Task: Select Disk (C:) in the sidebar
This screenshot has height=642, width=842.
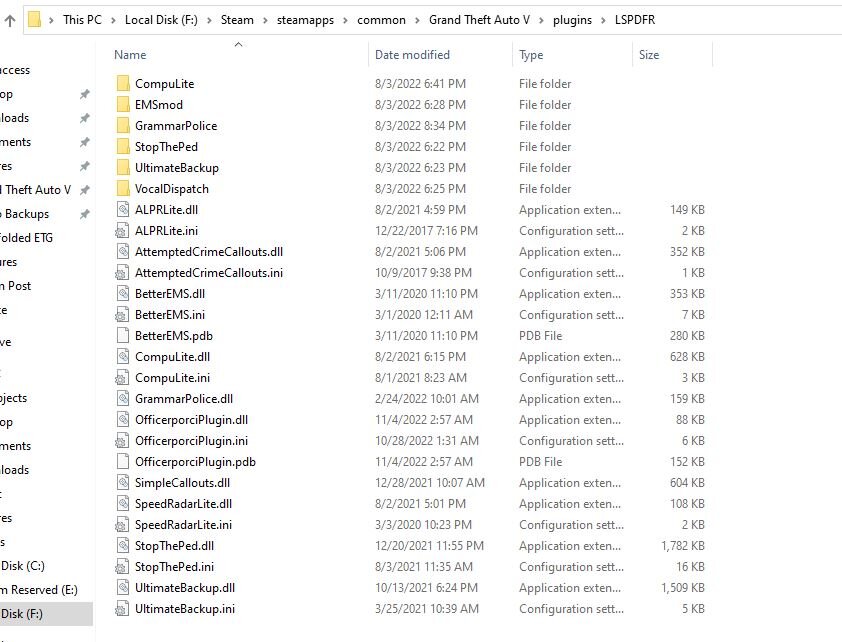Action: coord(23,566)
